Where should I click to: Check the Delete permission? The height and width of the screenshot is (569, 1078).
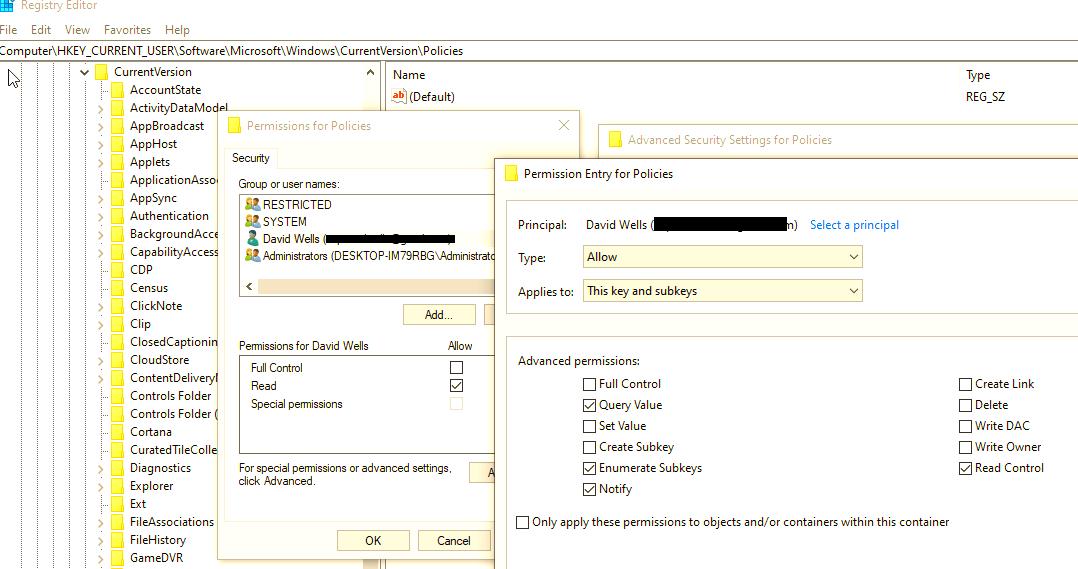point(965,405)
